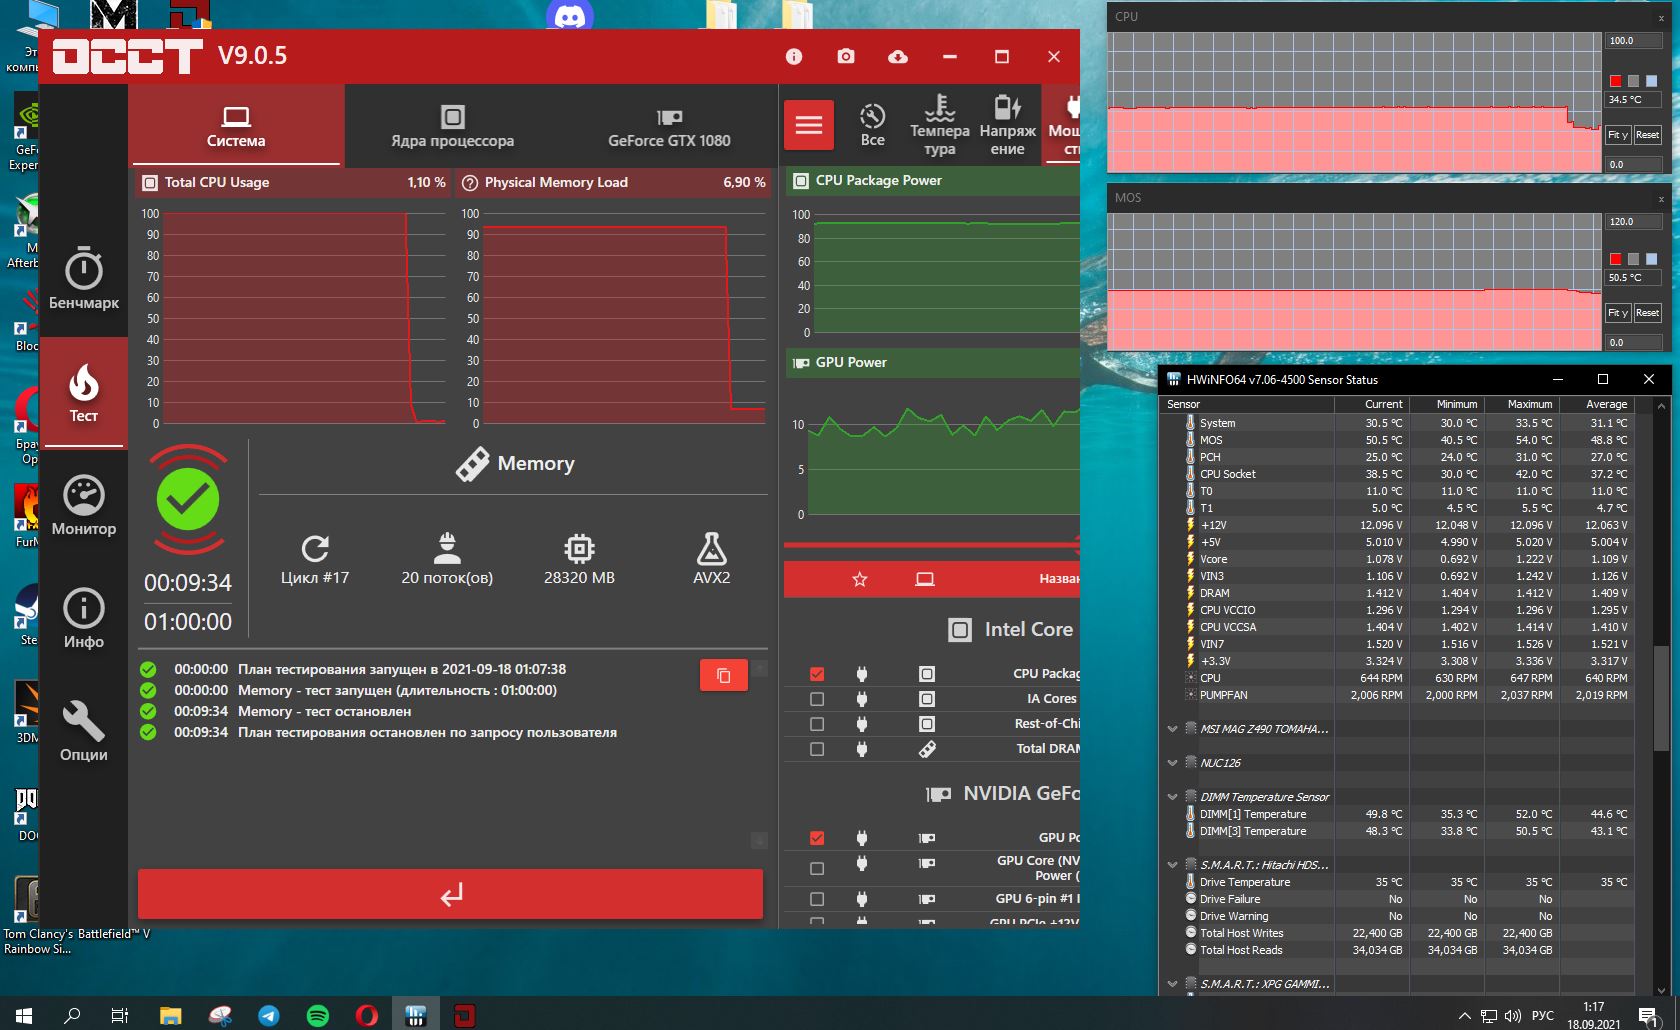Click the volume icon in system tray
1680x1030 pixels.
coord(1512,1016)
